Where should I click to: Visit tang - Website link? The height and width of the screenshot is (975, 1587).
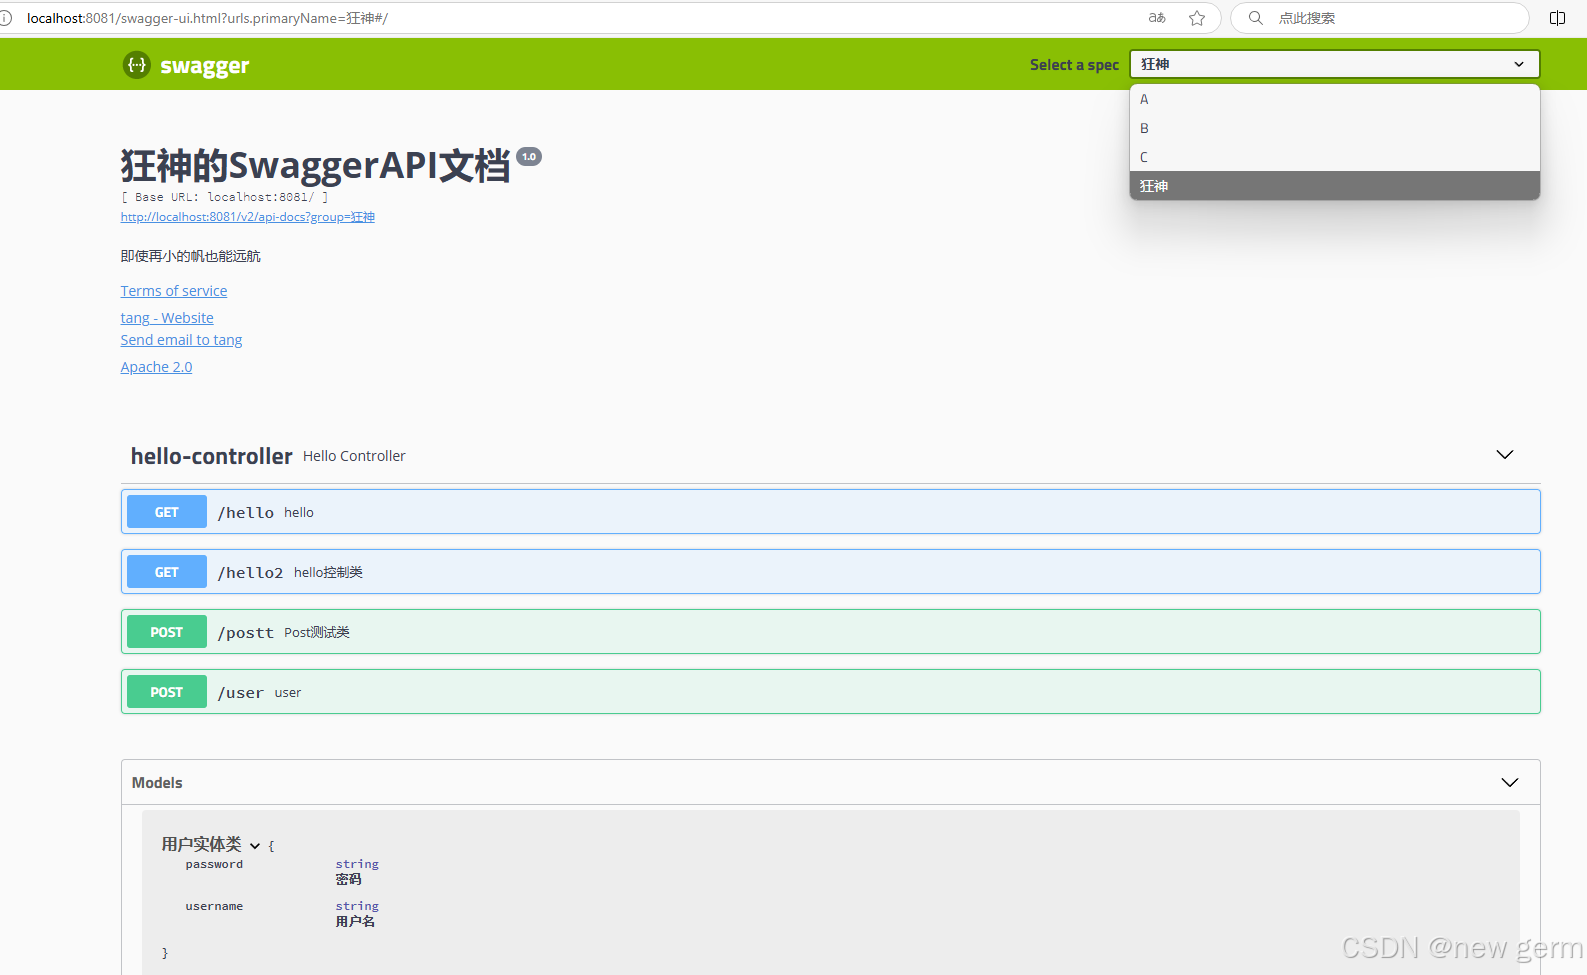(167, 318)
